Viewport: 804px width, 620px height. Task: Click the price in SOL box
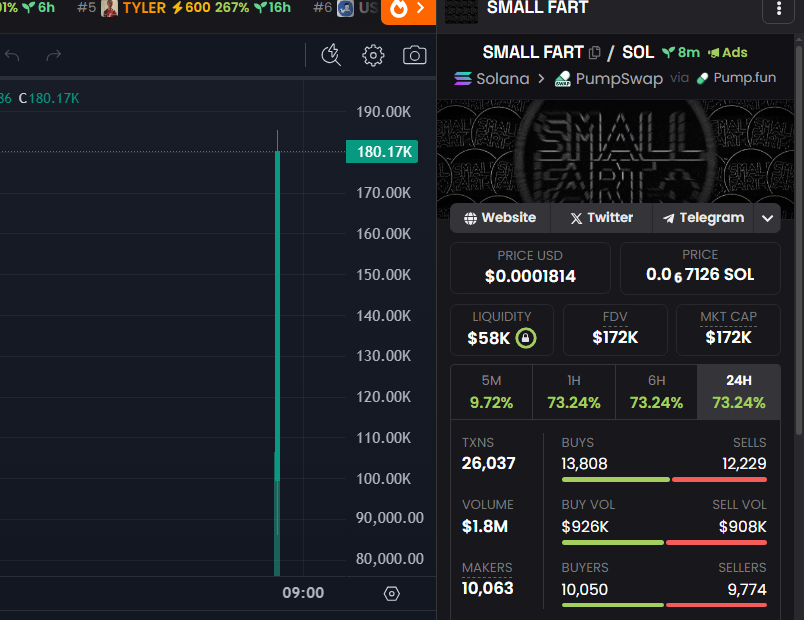[700, 268]
